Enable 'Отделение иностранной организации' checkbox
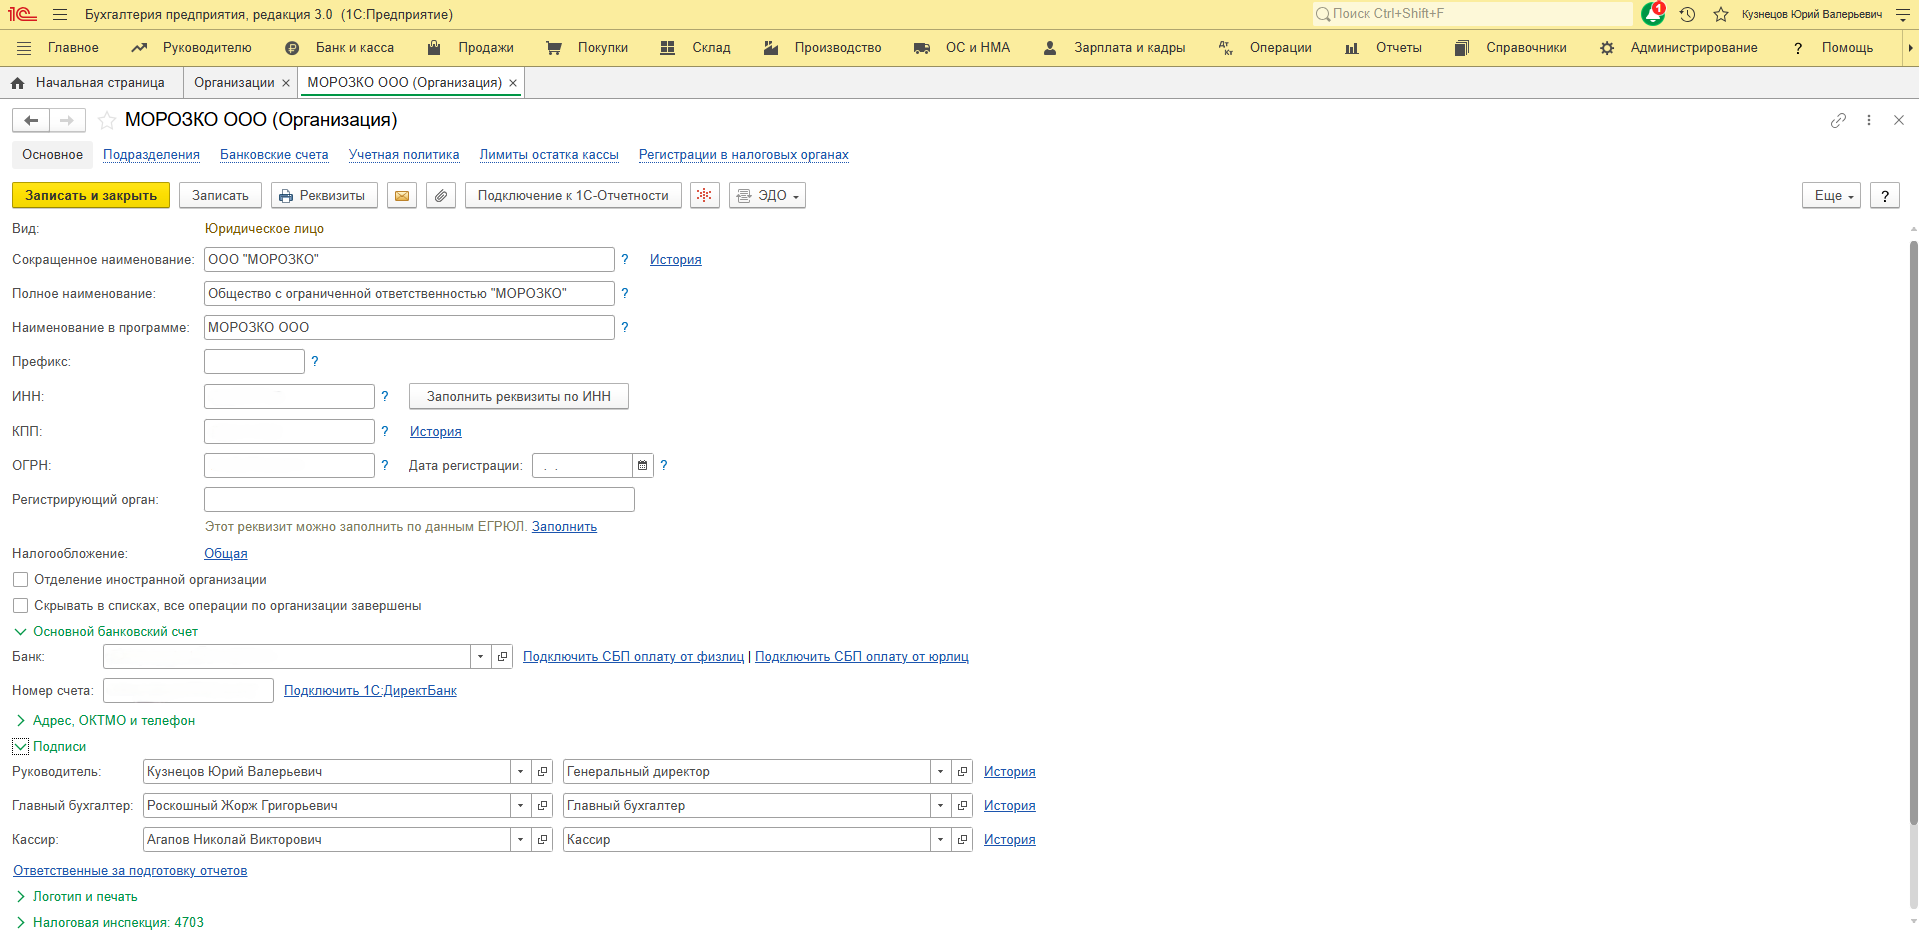 20,580
